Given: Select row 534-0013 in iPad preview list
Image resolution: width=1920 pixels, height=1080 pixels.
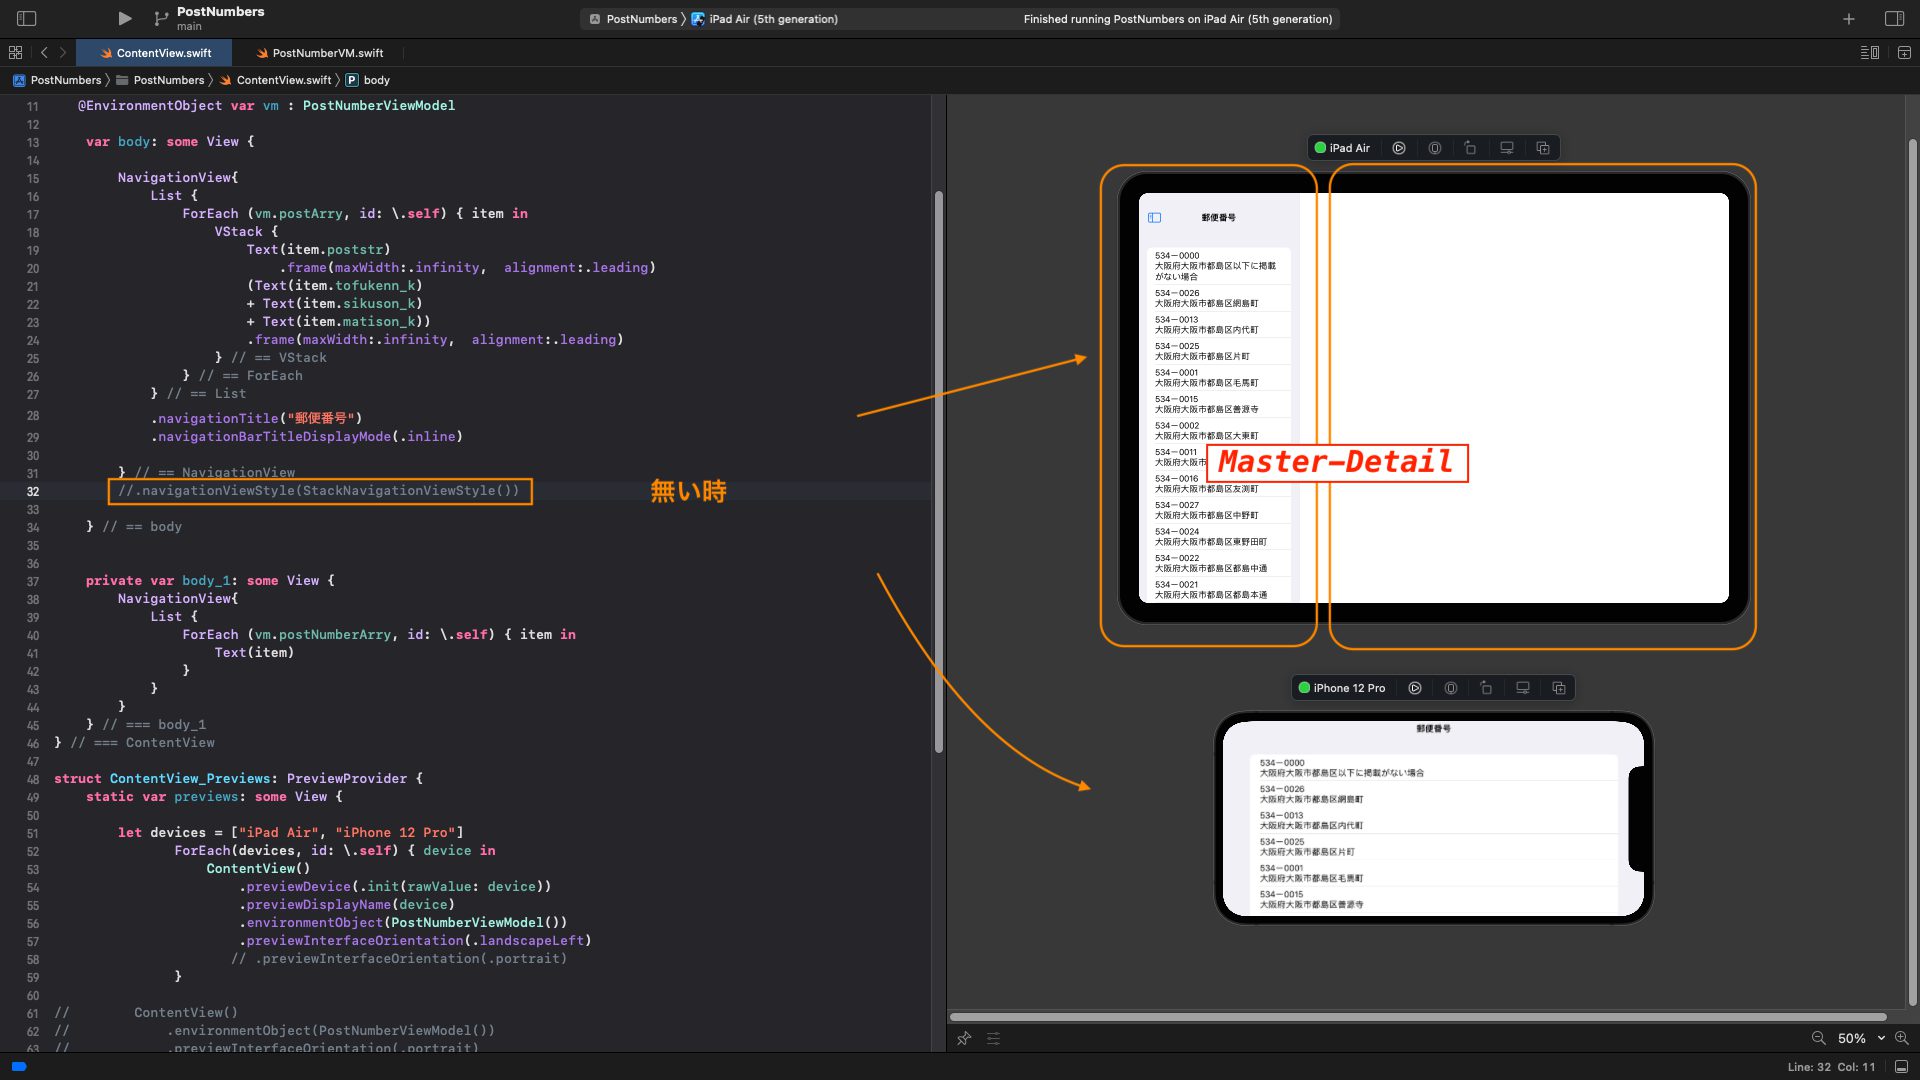Looking at the screenshot, I should pos(1217,325).
